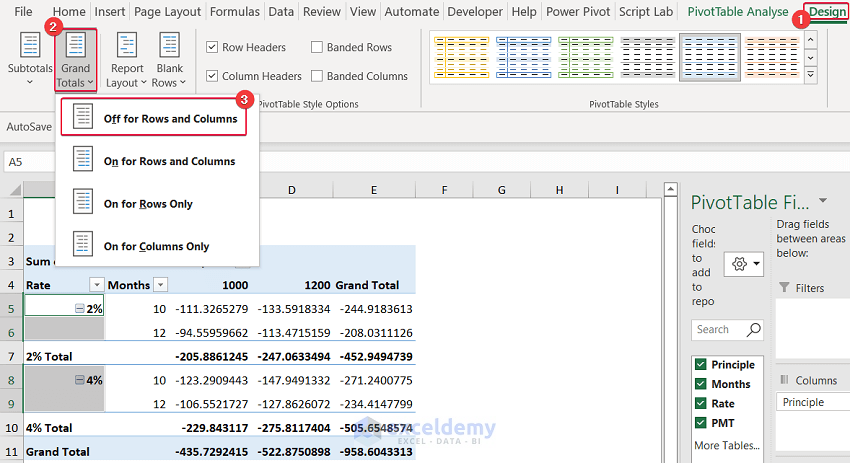Collapse the 2% rate group
This screenshot has height=463, width=850.
(x=79, y=308)
